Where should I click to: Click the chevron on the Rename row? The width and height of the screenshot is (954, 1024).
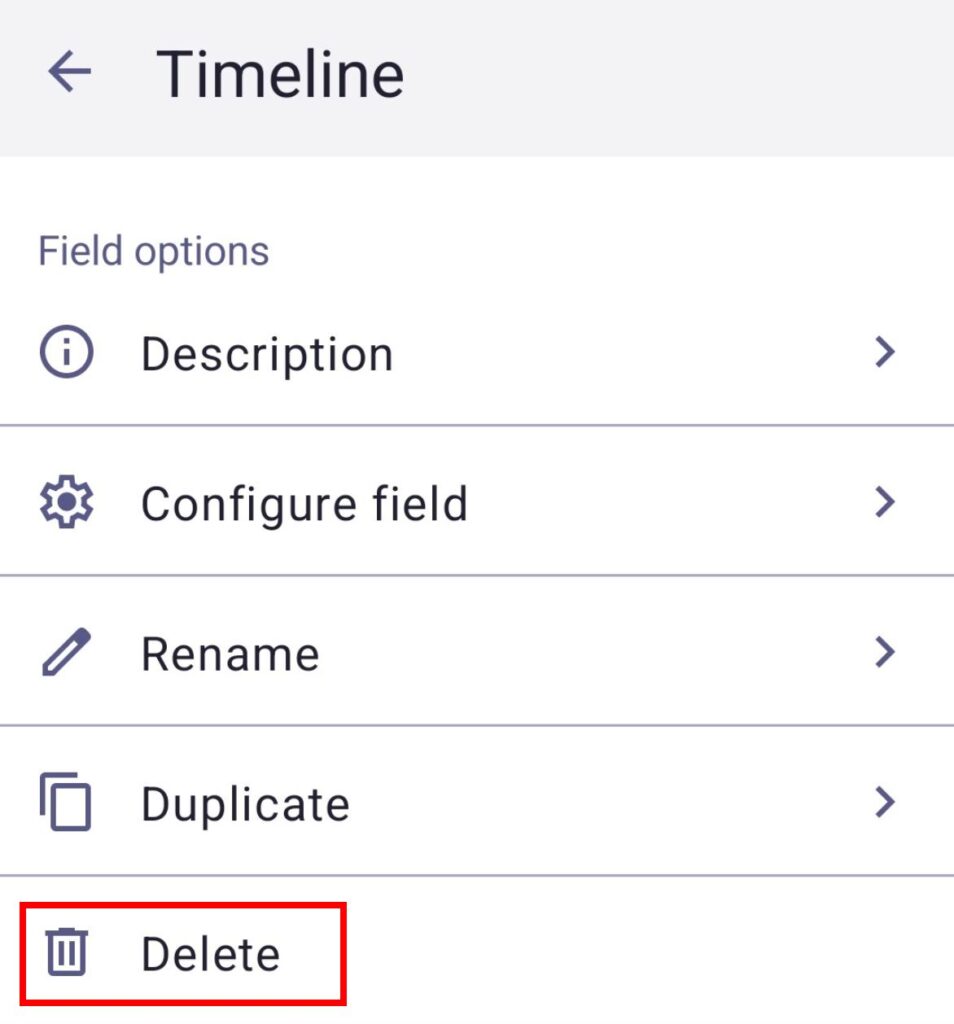884,652
